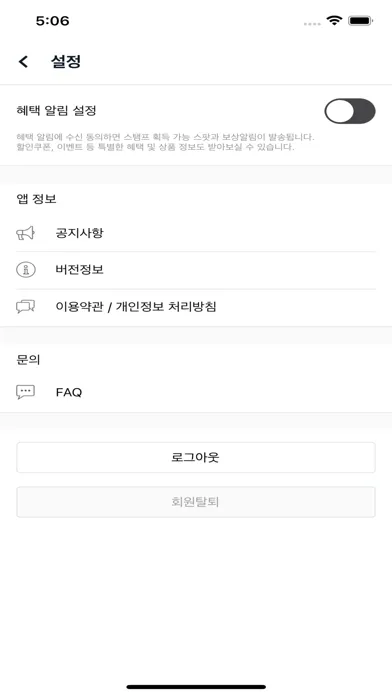Screen dimensions: 392x696
Task: Open the FAQ text entry
Action: pos(69,392)
